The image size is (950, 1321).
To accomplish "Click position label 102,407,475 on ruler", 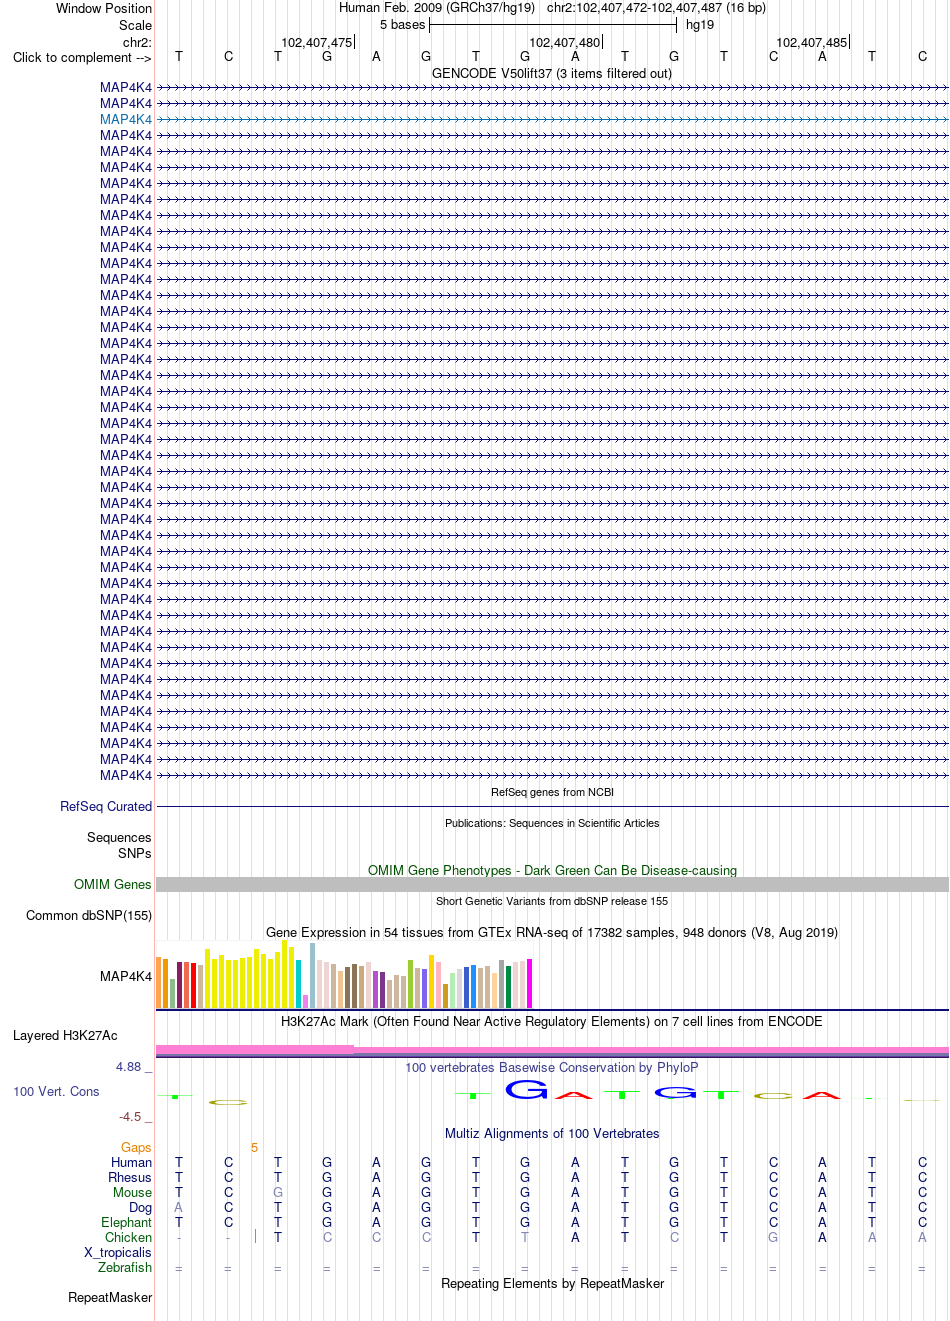I will tap(316, 42).
